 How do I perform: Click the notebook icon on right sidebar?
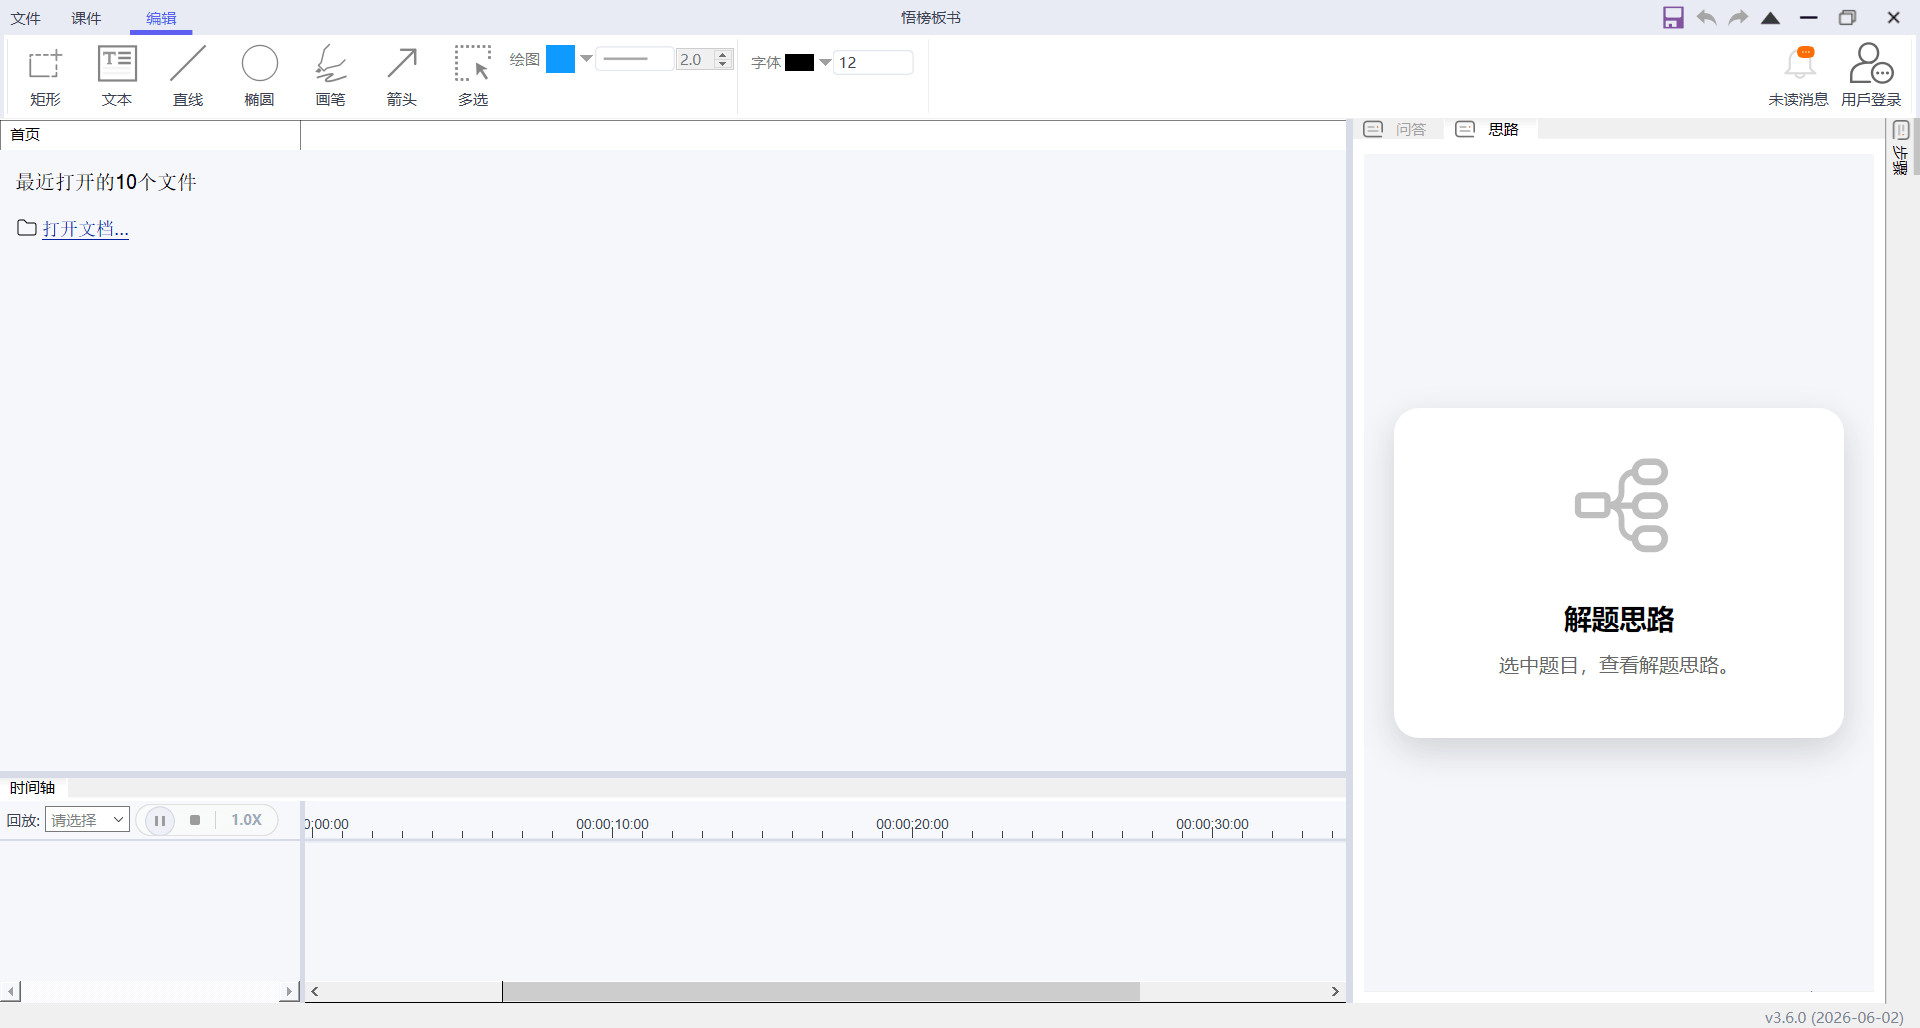coord(1901,131)
